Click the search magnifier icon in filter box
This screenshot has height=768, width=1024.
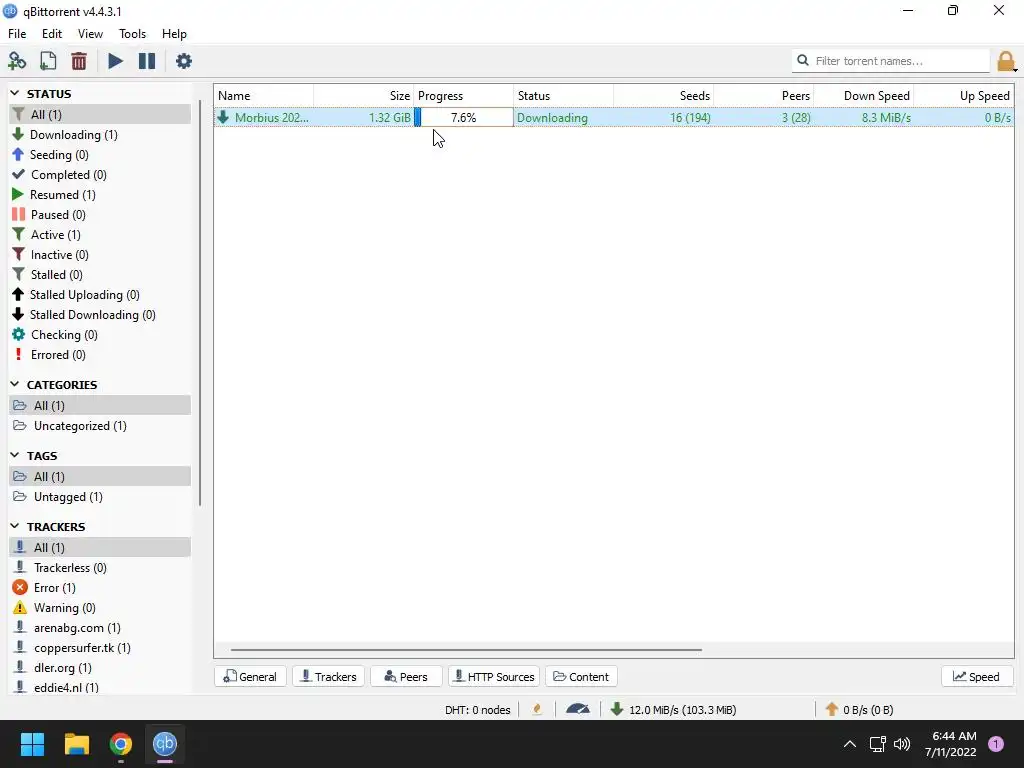coord(803,60)
